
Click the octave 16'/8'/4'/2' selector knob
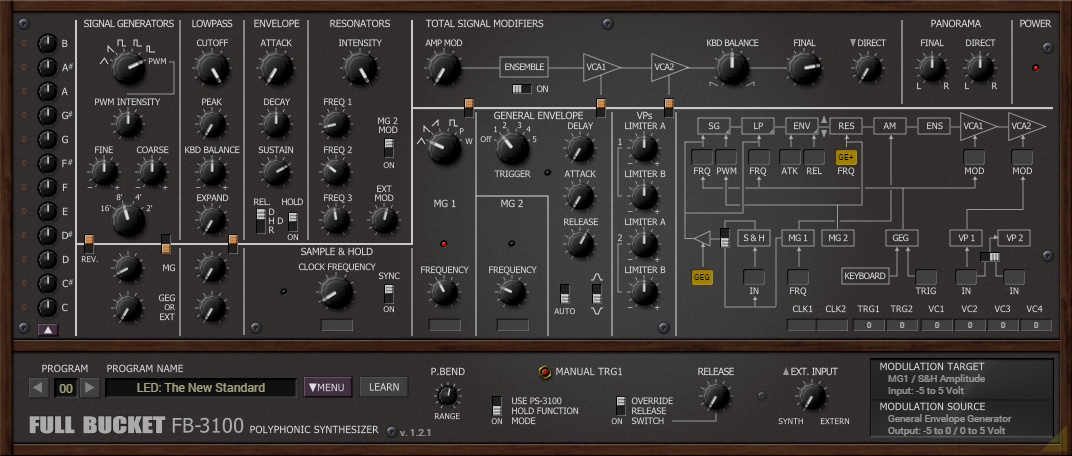tap(129, 220)
